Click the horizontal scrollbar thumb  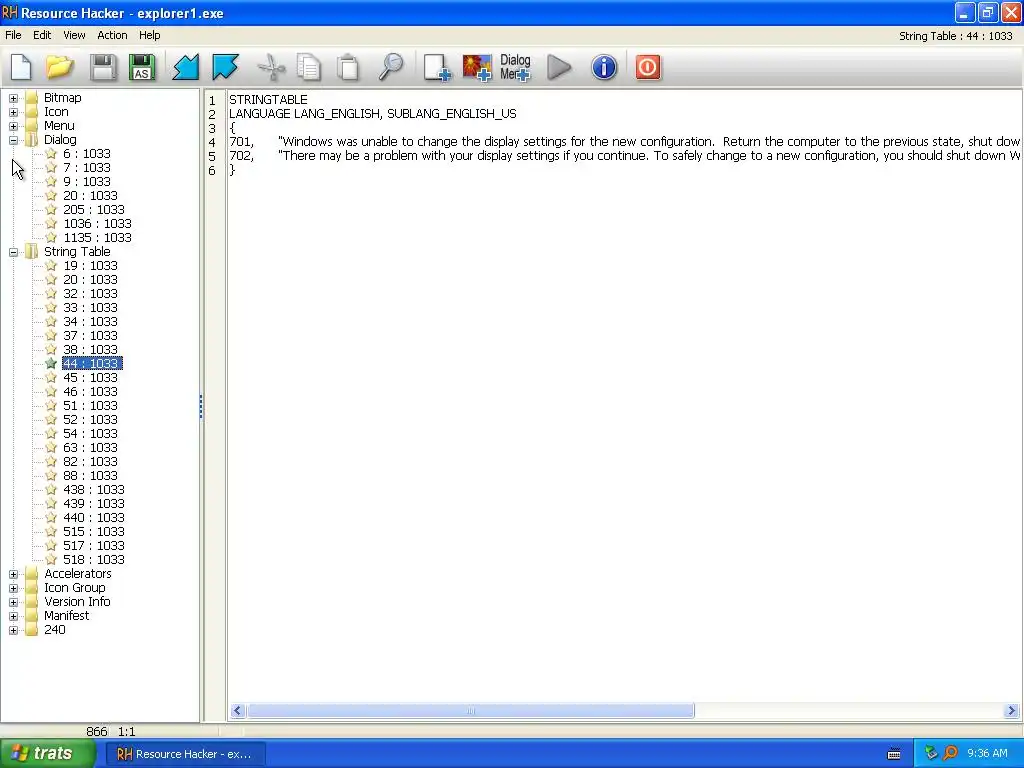(x=470, y=711)
